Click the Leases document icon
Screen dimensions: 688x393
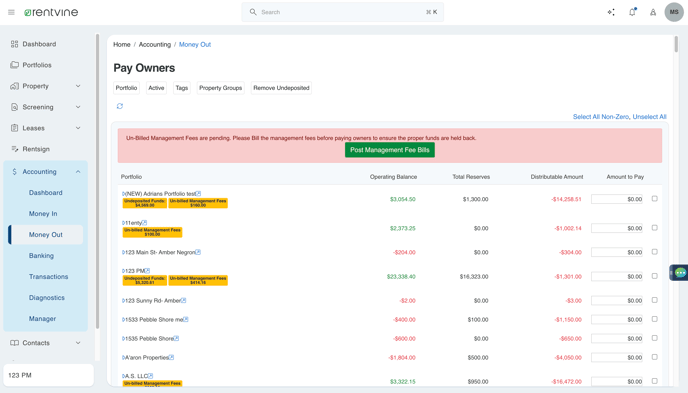click(x=14, y=128)
